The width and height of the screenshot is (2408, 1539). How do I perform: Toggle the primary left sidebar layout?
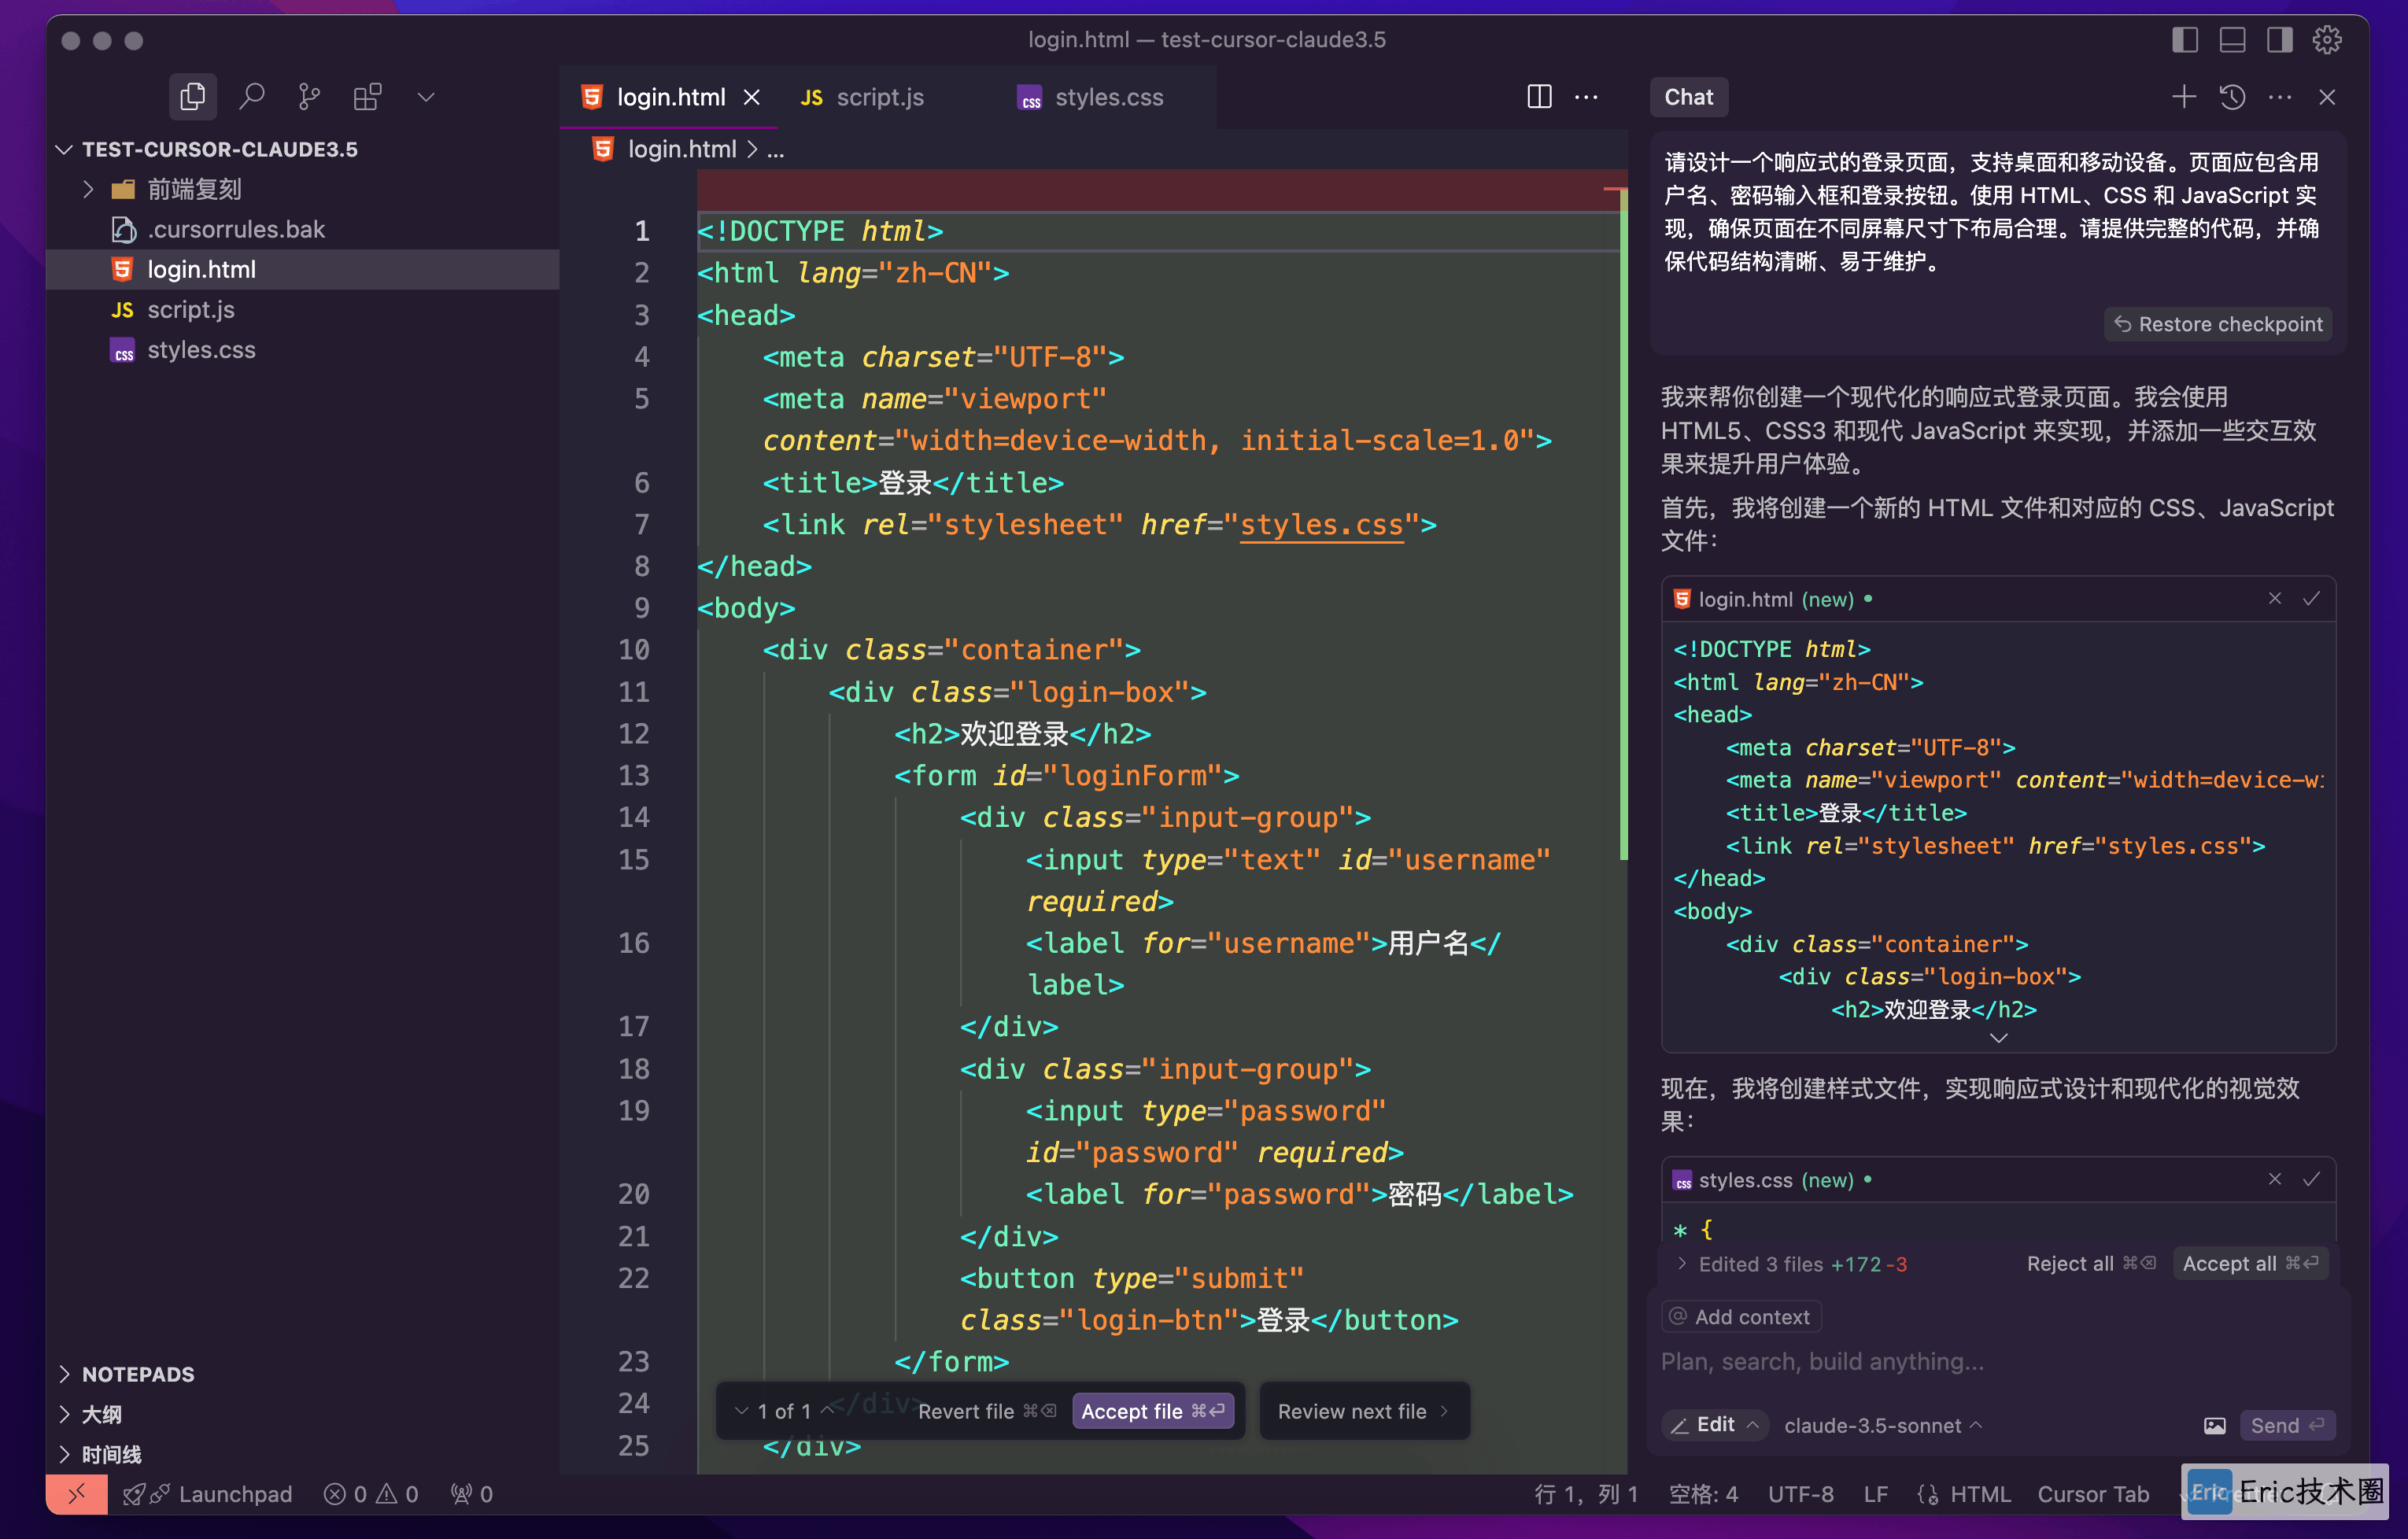click(2184, 40)
